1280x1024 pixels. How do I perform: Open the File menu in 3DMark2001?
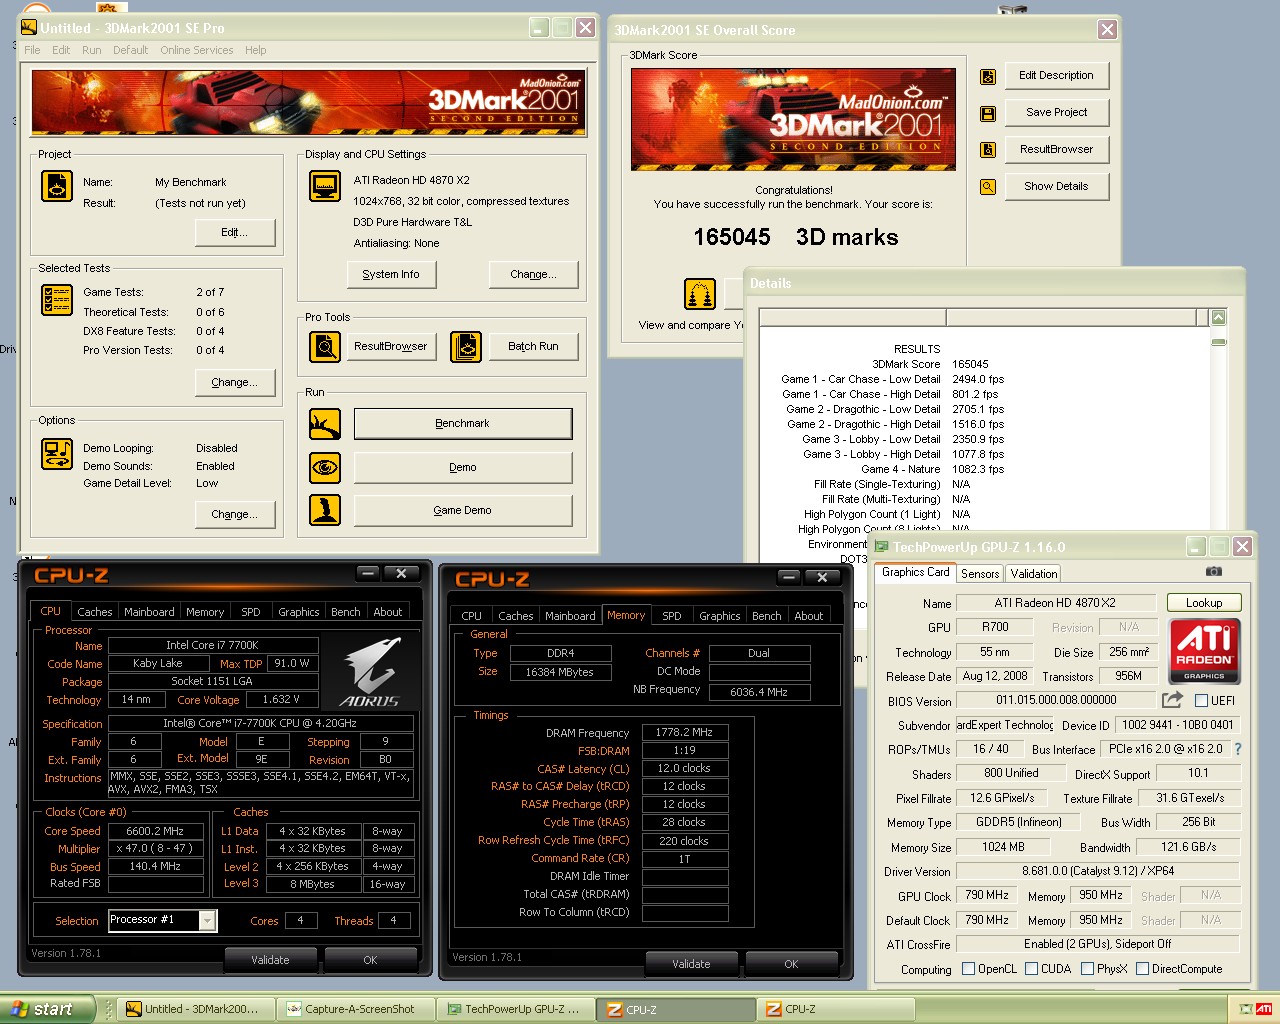tap(33, 50)
